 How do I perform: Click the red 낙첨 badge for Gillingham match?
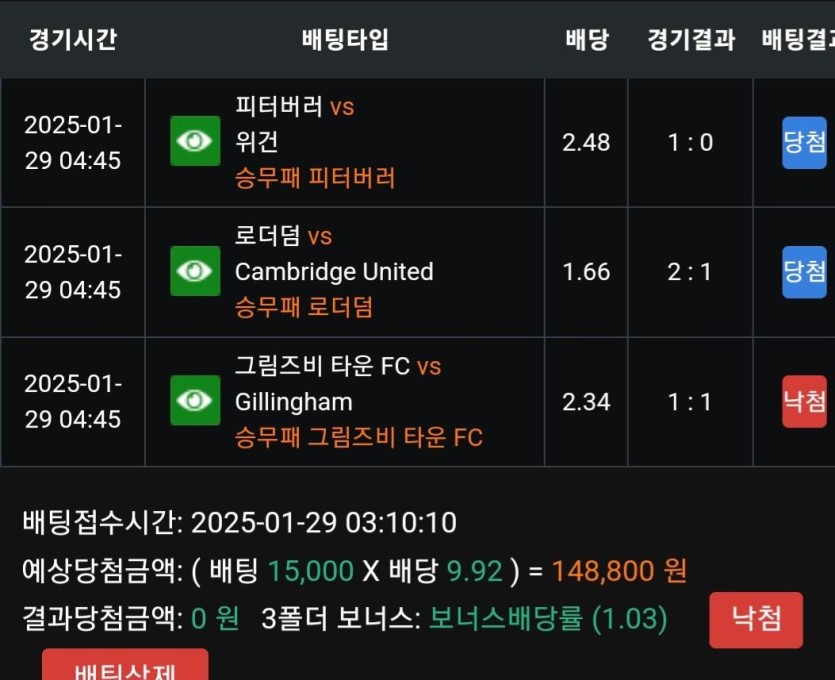click(804, 402)
